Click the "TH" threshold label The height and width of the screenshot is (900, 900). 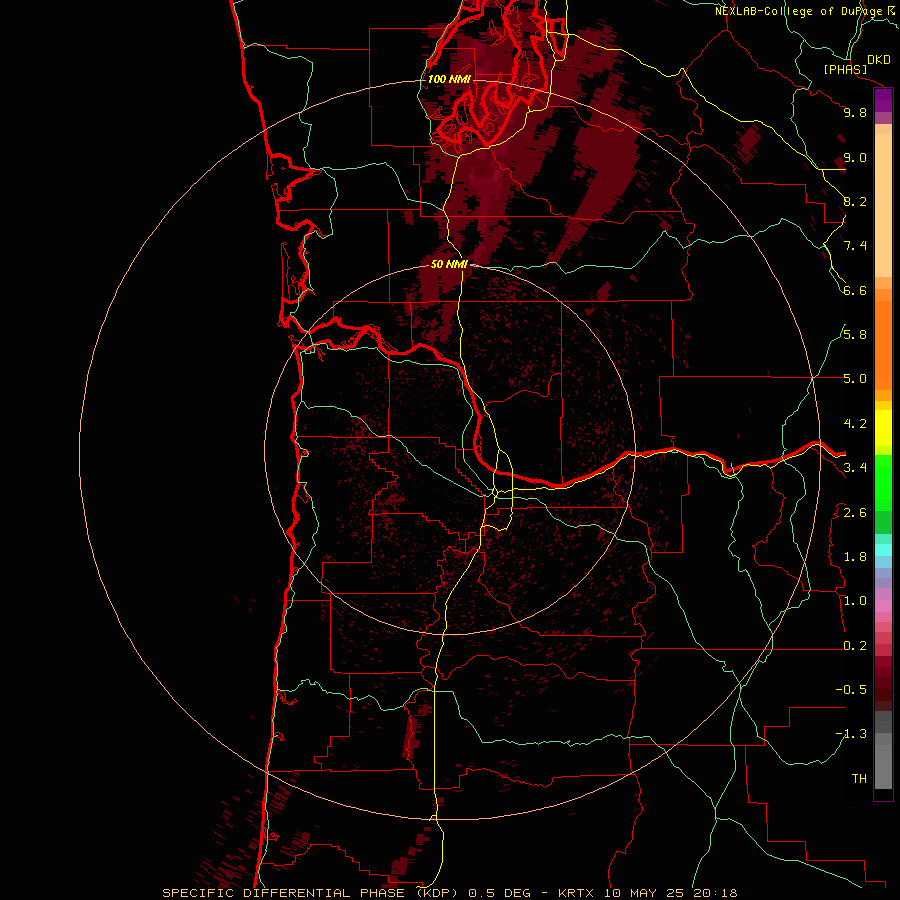click(859, 779)
